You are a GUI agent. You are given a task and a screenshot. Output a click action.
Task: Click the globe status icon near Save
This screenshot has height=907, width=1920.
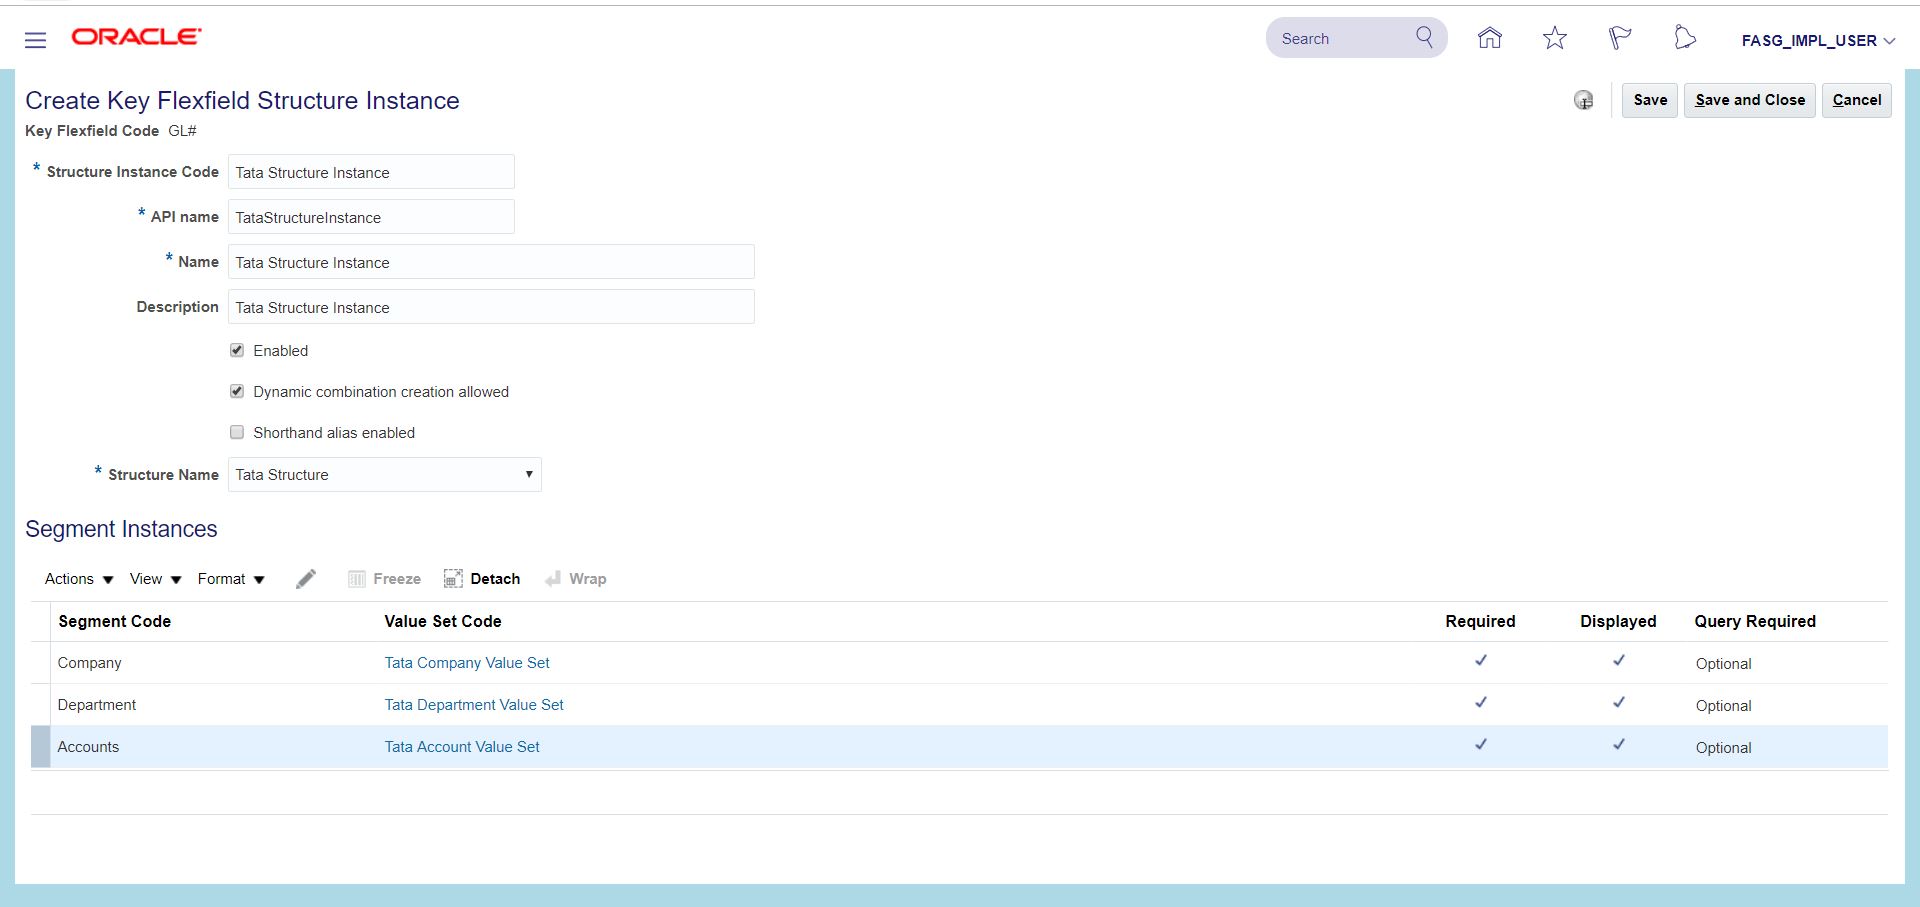point(1583,100)
